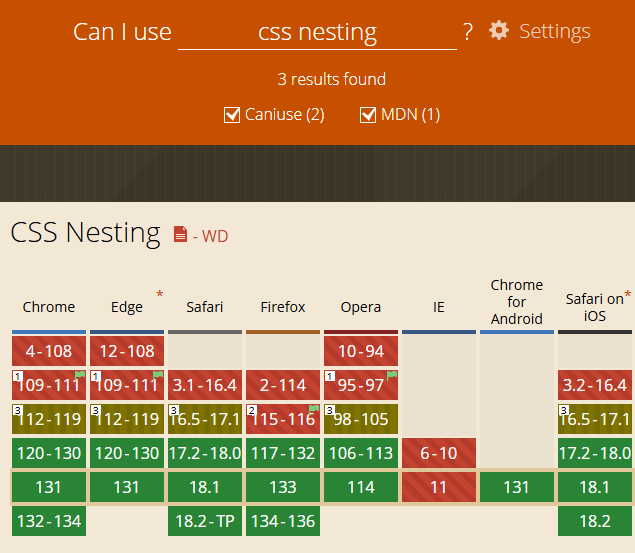Click the flag icon on Chrome 109-111
Image resolution: width=635 pixels, height=553 pixels.
tap(80, 374)
